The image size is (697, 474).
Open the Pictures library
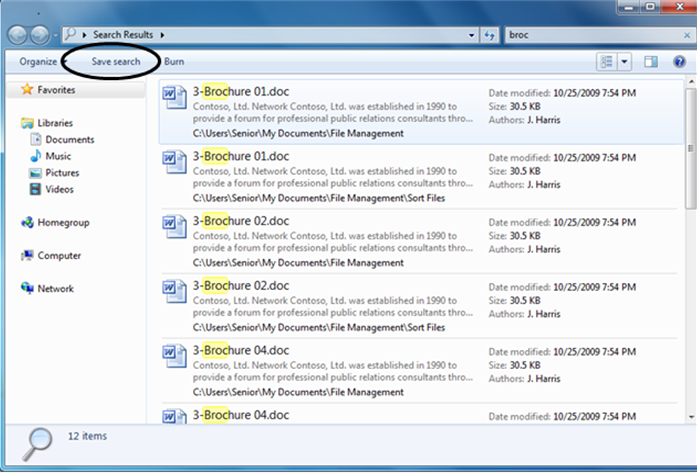[x=62, y=173]
